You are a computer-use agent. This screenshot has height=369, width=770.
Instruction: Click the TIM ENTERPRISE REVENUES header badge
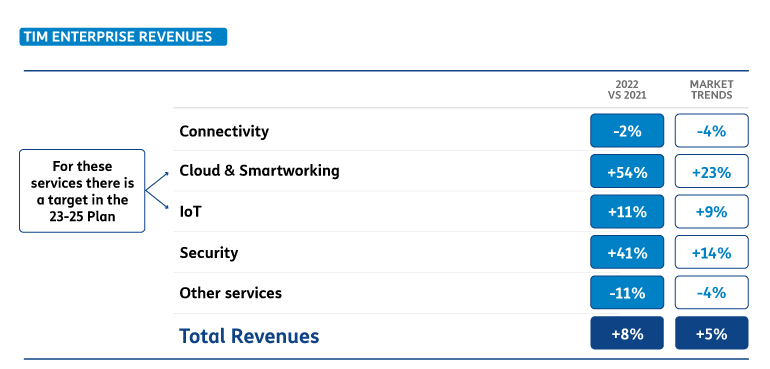pyautogui.click(x=123, y=37)
